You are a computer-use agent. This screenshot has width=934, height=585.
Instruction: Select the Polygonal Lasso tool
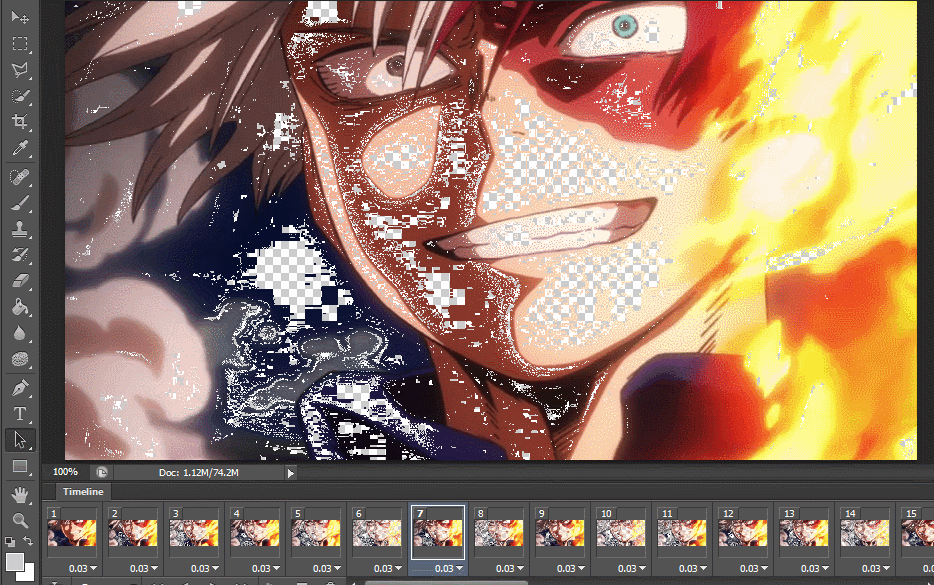point(20,70)
